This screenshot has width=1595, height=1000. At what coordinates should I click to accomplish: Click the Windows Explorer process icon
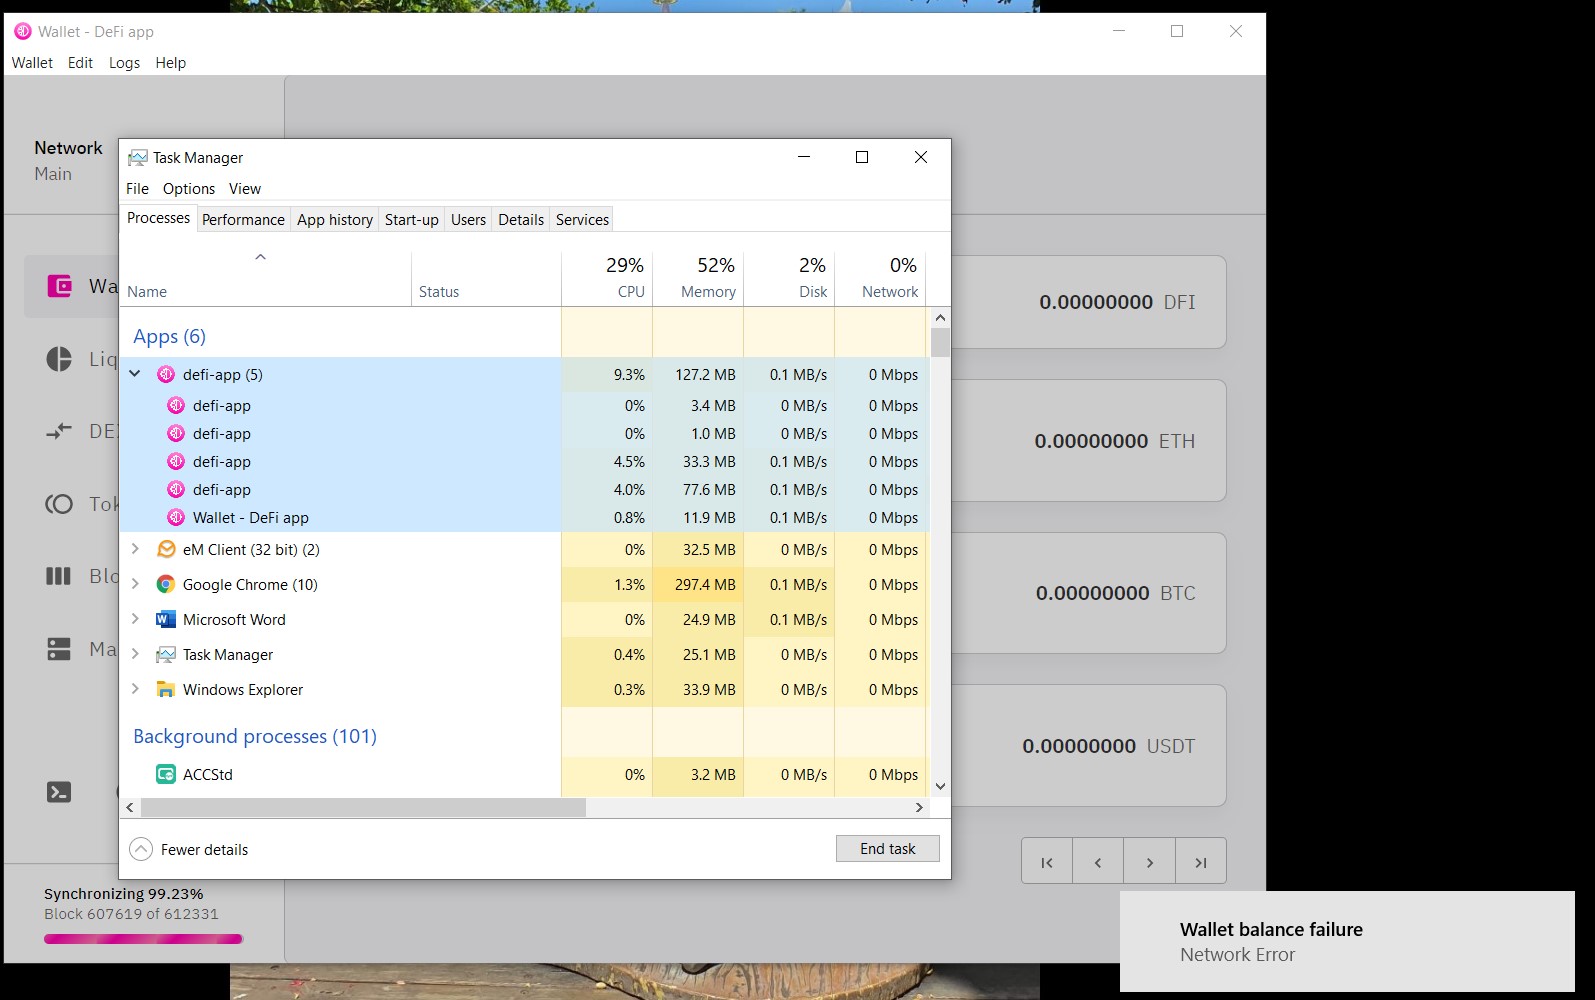pyautogui.click(x=166, y=690)
